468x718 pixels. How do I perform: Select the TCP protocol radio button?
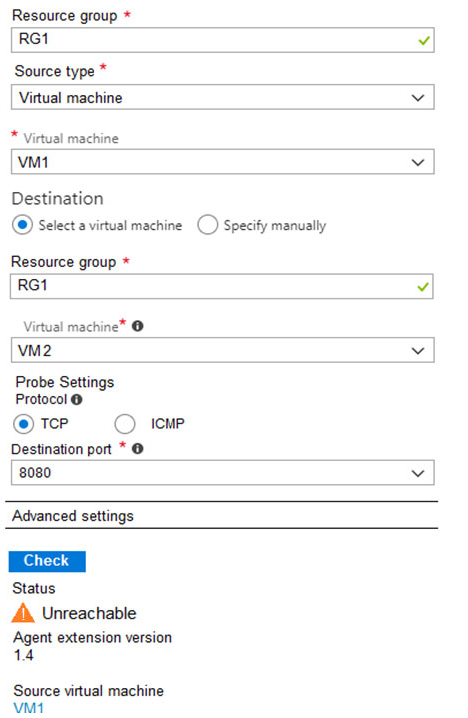[x=23, y=424]
